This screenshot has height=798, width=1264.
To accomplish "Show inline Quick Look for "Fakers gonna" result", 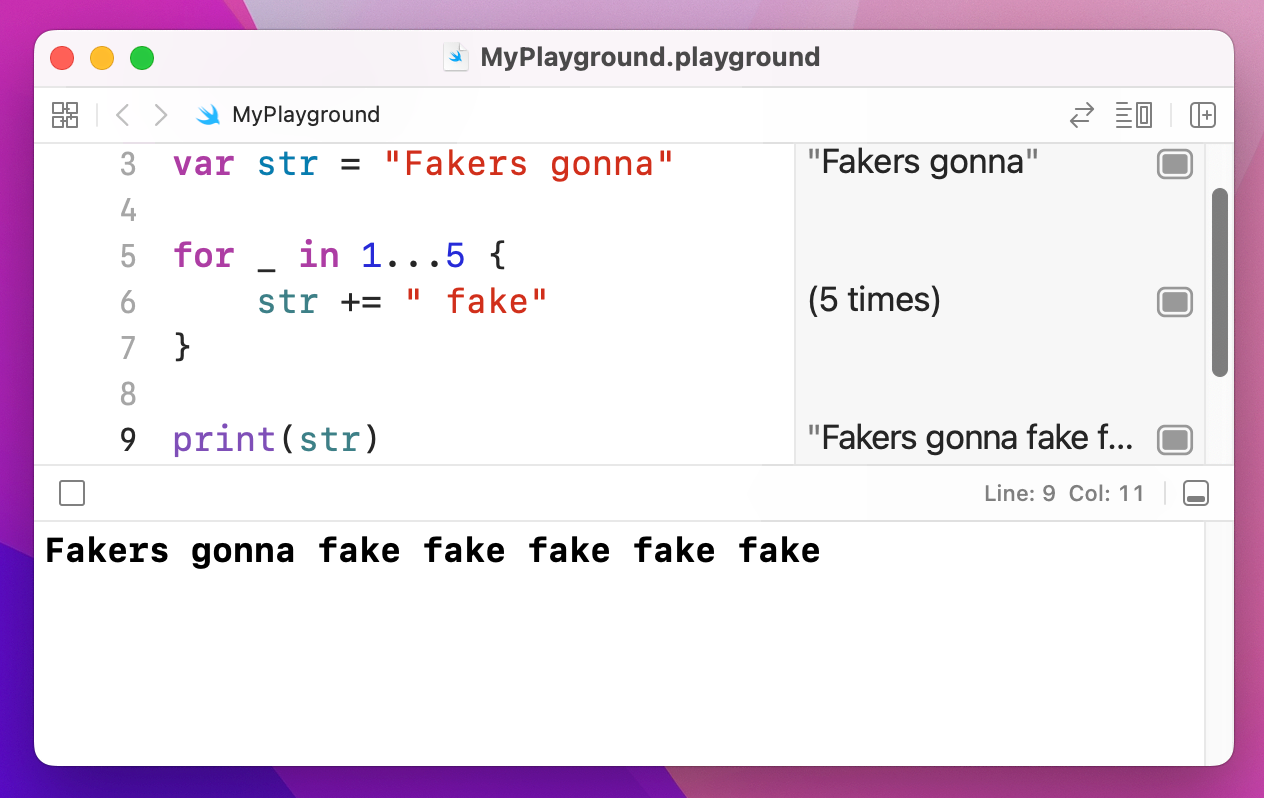I will [1174, 163].
